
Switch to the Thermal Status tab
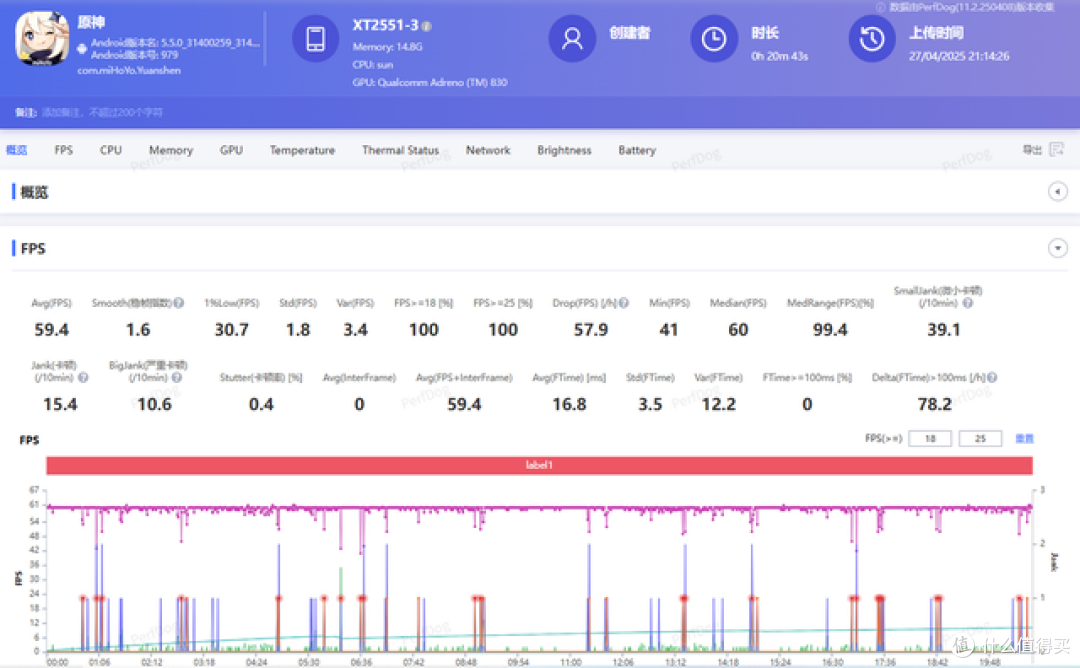(x=400, y=150)
